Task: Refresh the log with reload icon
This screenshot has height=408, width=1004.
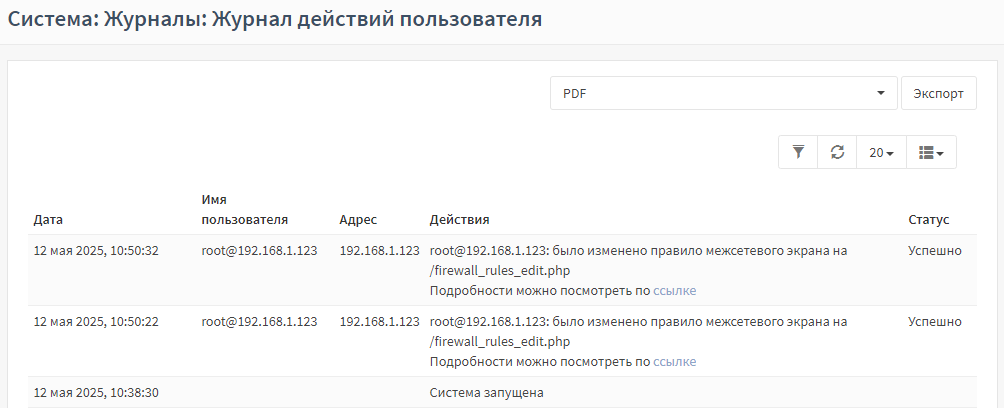Action: coord(837,152)
